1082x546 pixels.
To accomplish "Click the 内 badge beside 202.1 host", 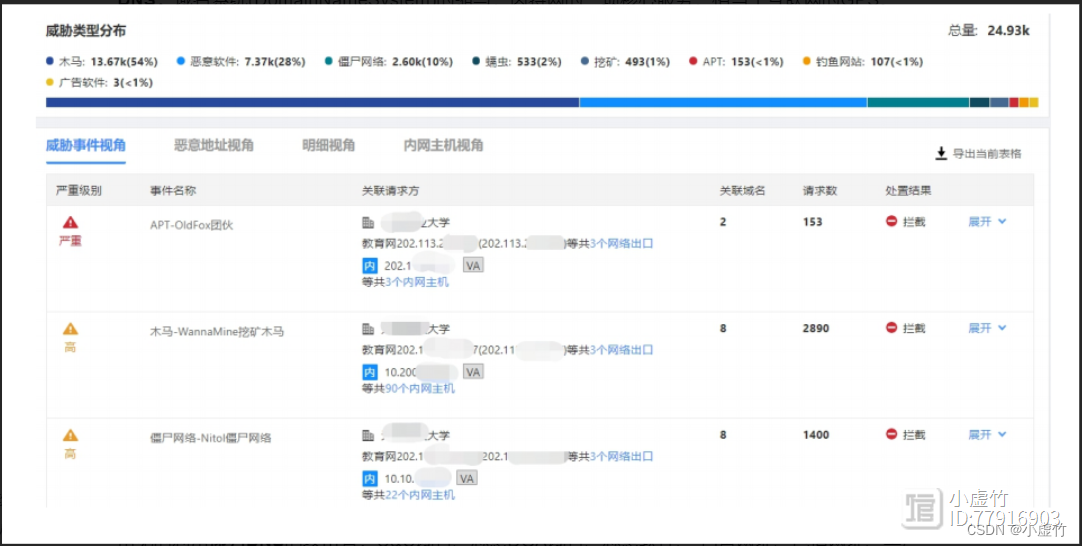I will [371, 266].
